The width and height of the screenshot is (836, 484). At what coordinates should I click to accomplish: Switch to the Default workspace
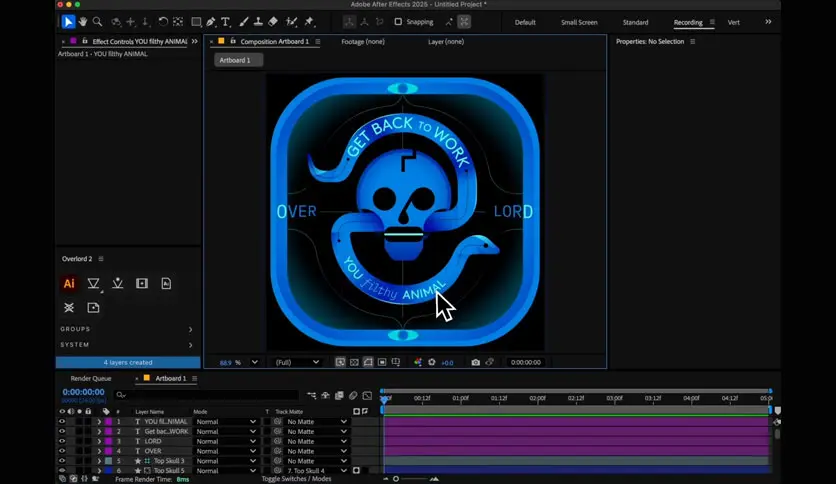[x=525, y=22]
